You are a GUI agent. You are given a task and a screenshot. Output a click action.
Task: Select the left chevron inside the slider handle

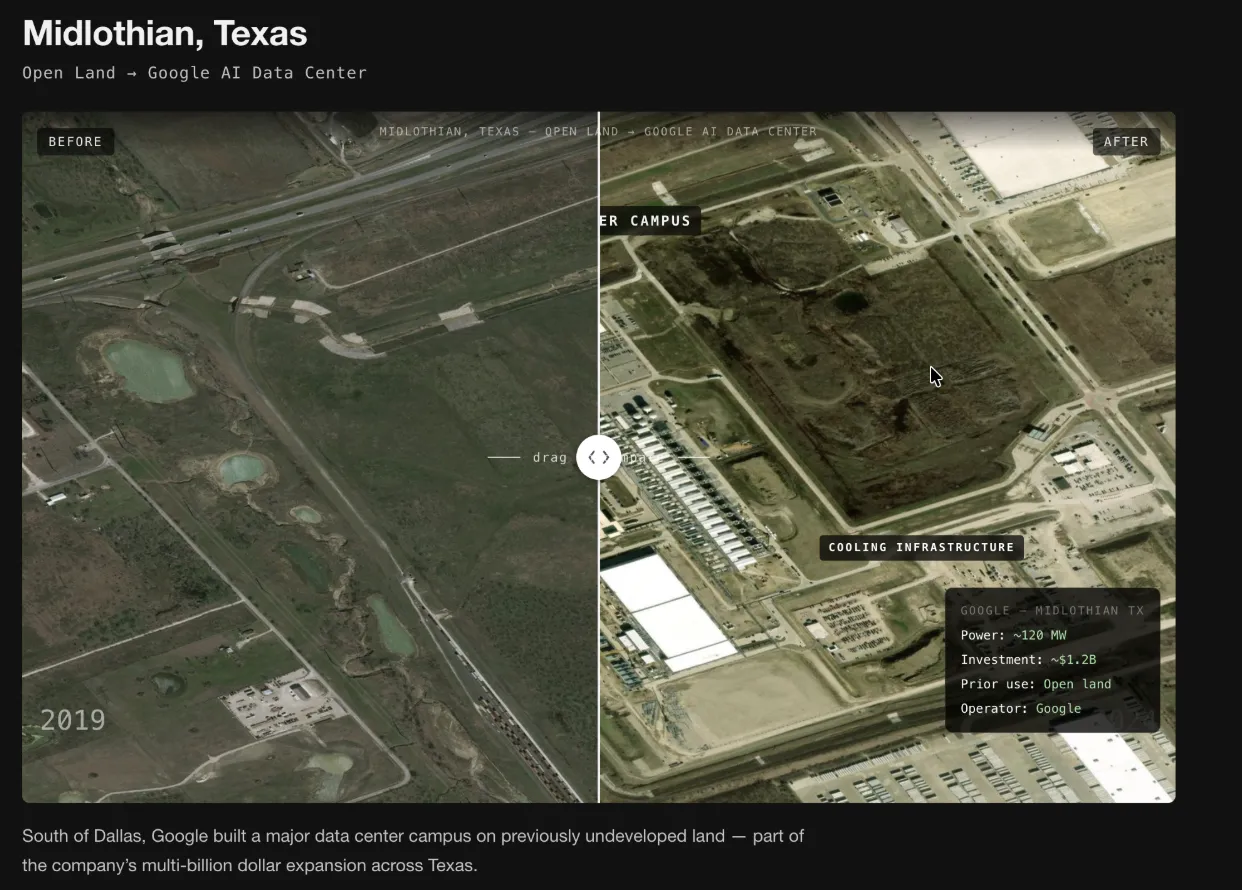[592, 457]
